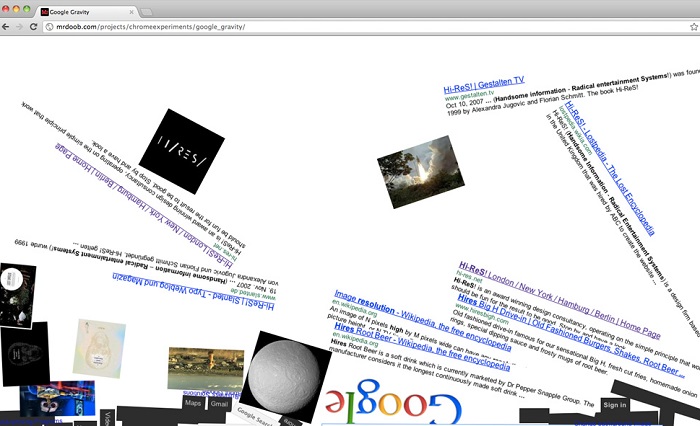Open the upside-down purple Hi-ReS! London Home Page link
The height and width of the screenshot is (426, 700).
tap(144, 205)
